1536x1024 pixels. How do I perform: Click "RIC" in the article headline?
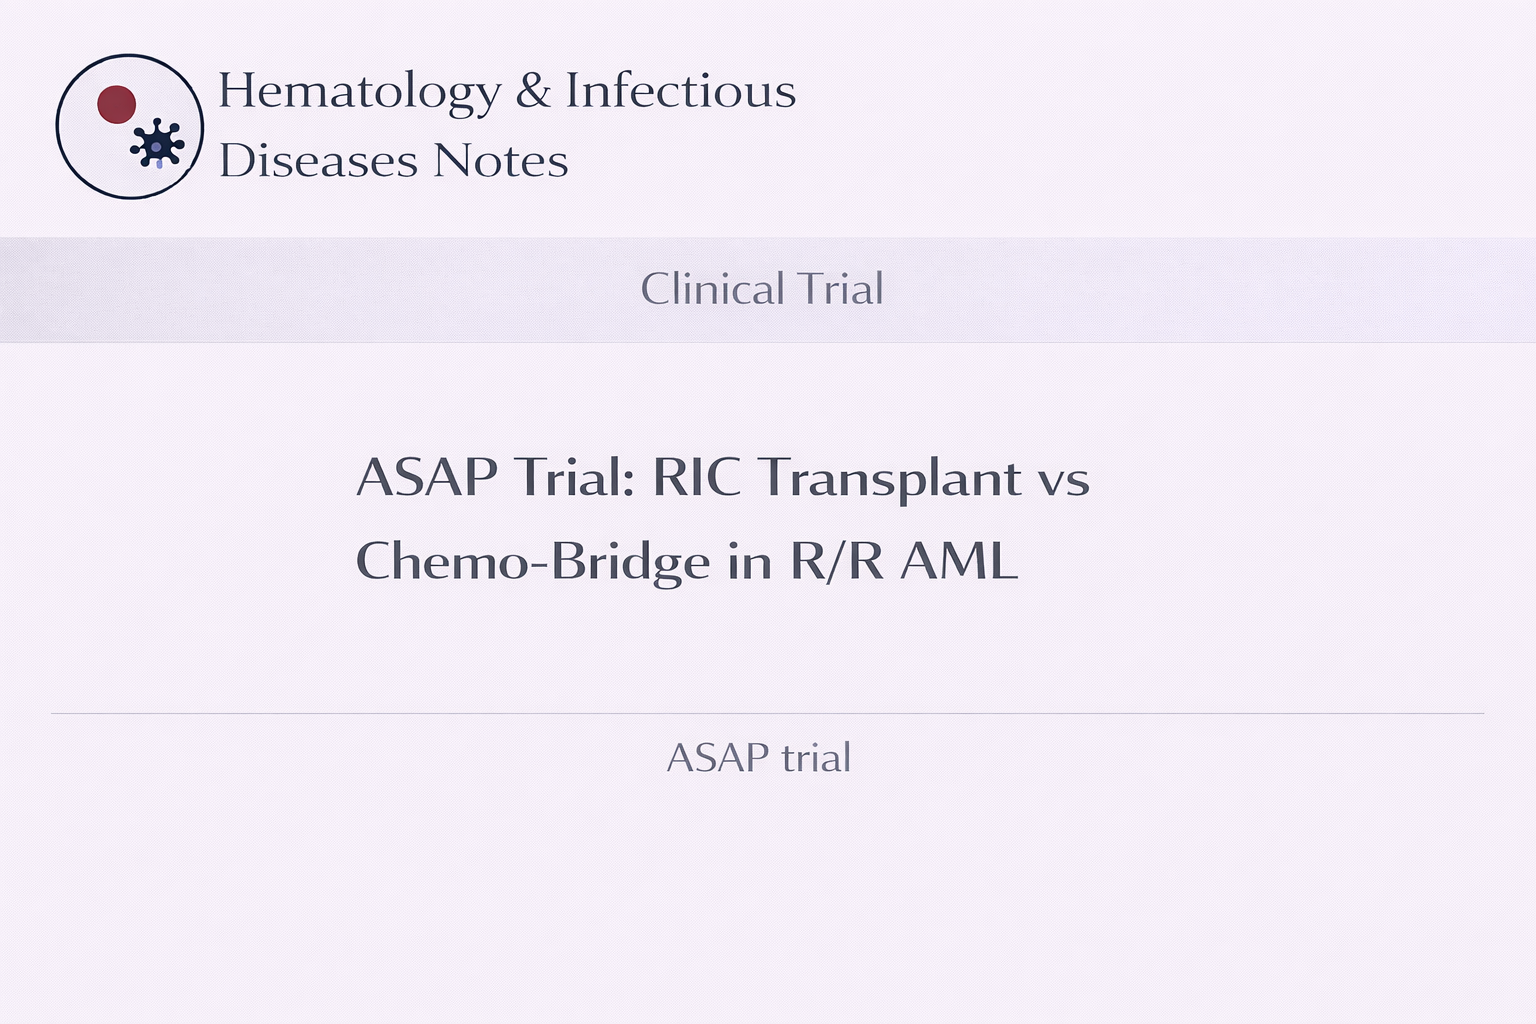697,477
